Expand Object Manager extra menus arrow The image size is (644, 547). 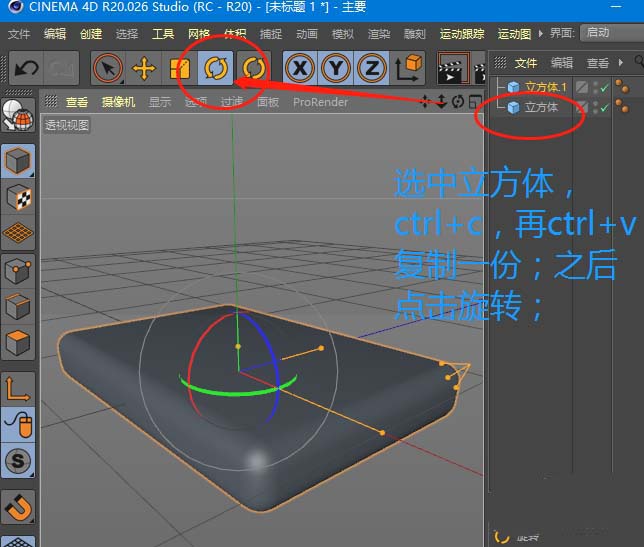(621, 62)
